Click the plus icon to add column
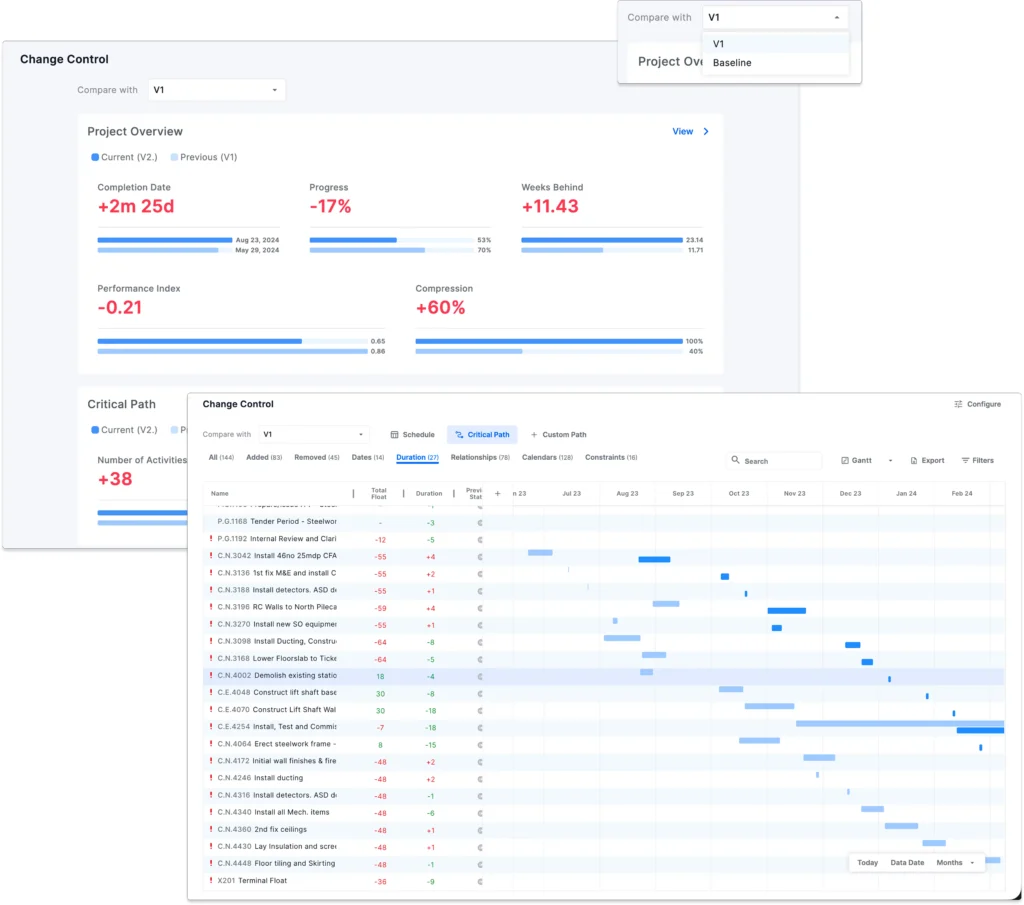 497,493
